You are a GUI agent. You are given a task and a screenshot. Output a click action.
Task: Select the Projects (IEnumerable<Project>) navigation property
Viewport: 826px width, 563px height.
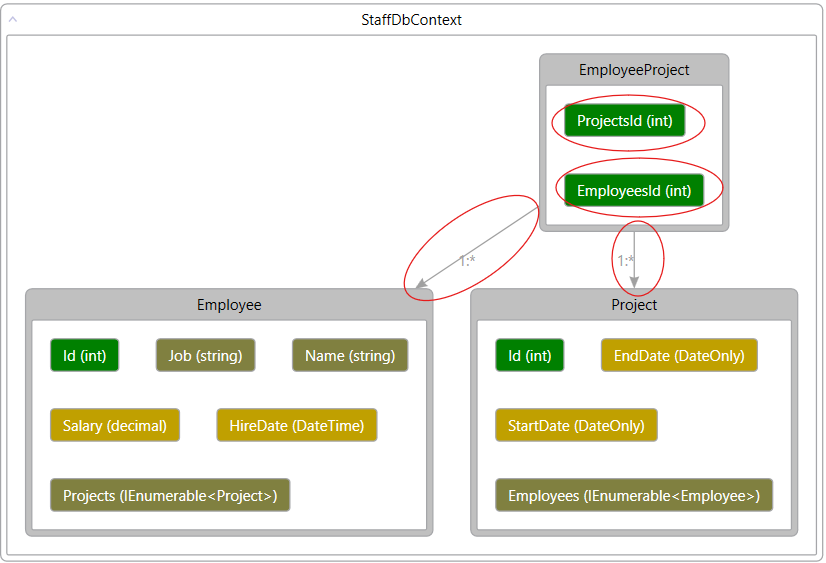[170, 495]
